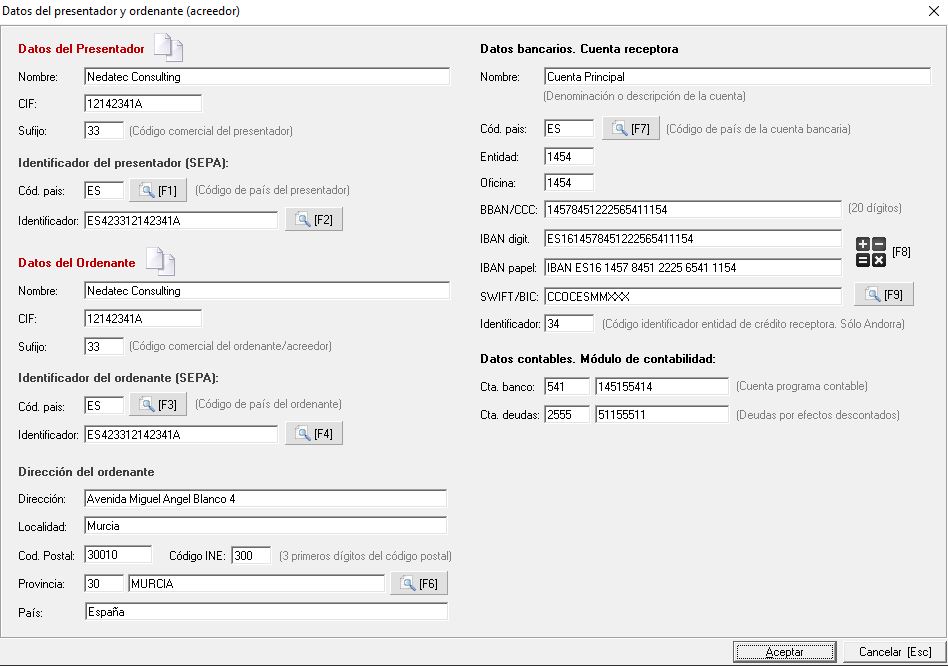
Task: Focus the Dirección field with Avenida Miguel Angel Blanco
Action: [x=265, y=498]
